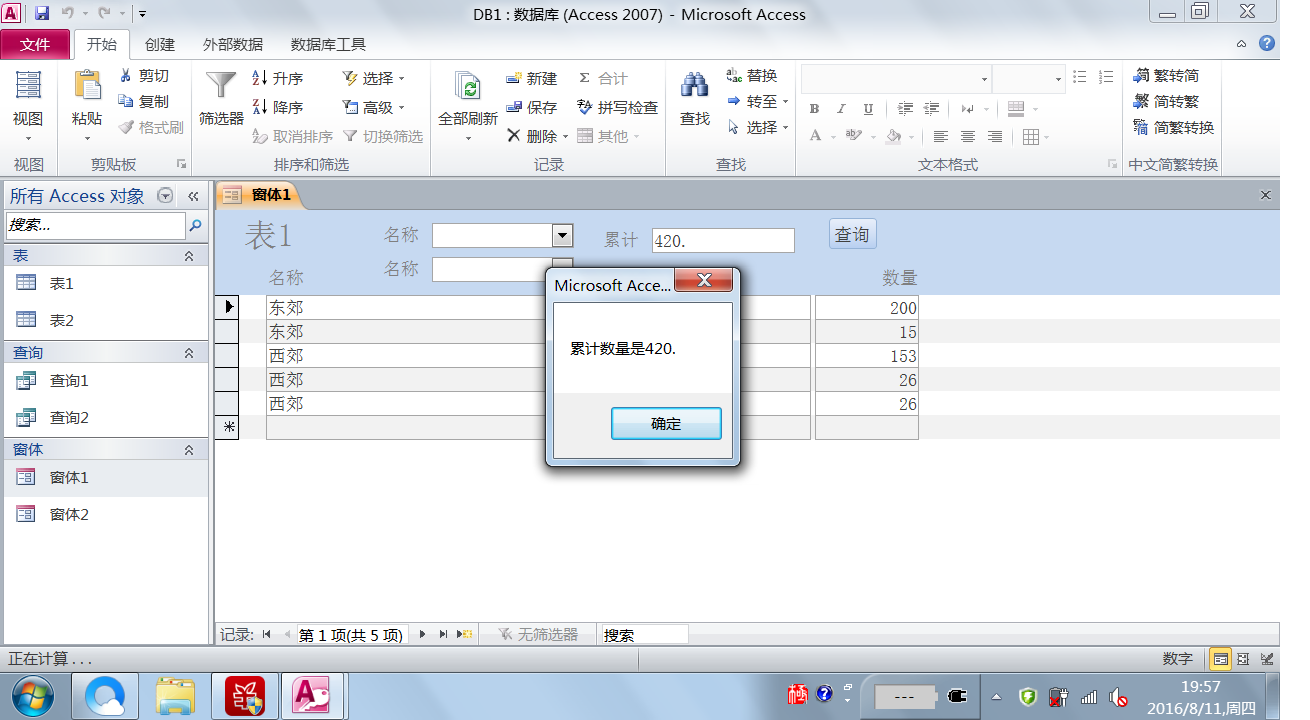Open the 视图 view dropdown arrow
Image resolution: width=1310 pixels, height=720 pixels.
28,139
